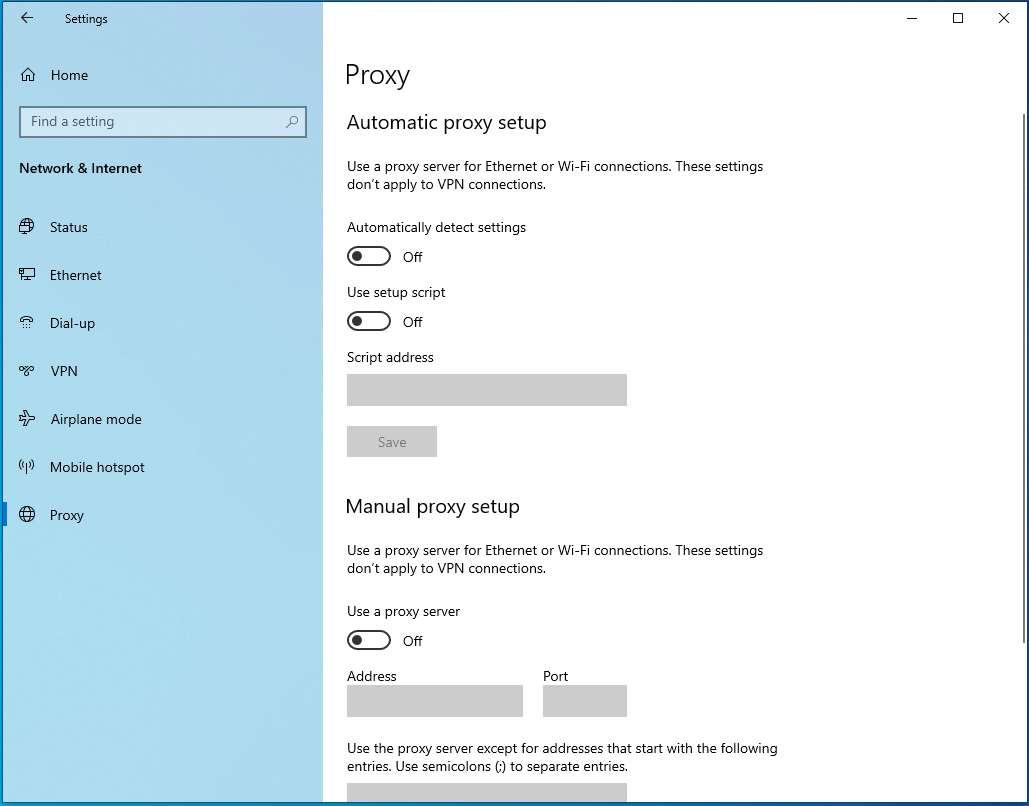Viewport: 1029px width, 806px height.
Task: Select Dial-up in the sidebar
Action: (x=163, y=323)
